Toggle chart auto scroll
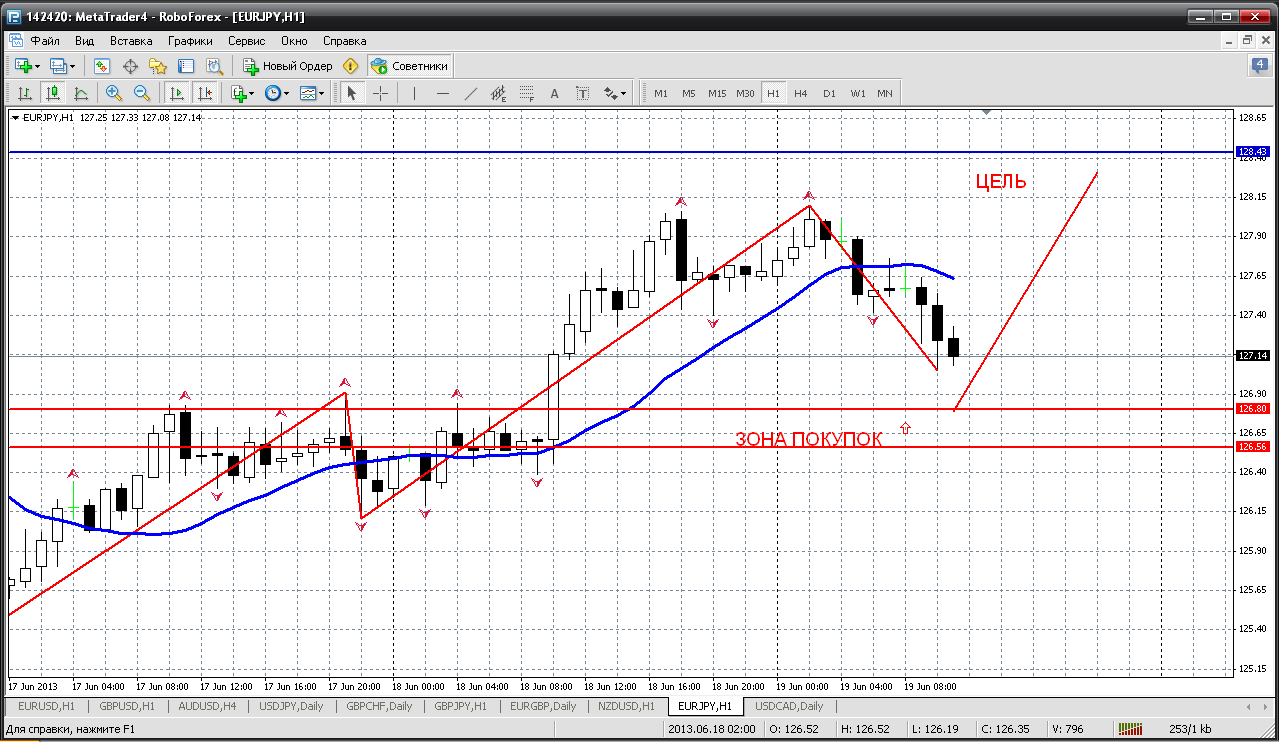The width and height of the screenshot is (1279, 742). [177, 93]
